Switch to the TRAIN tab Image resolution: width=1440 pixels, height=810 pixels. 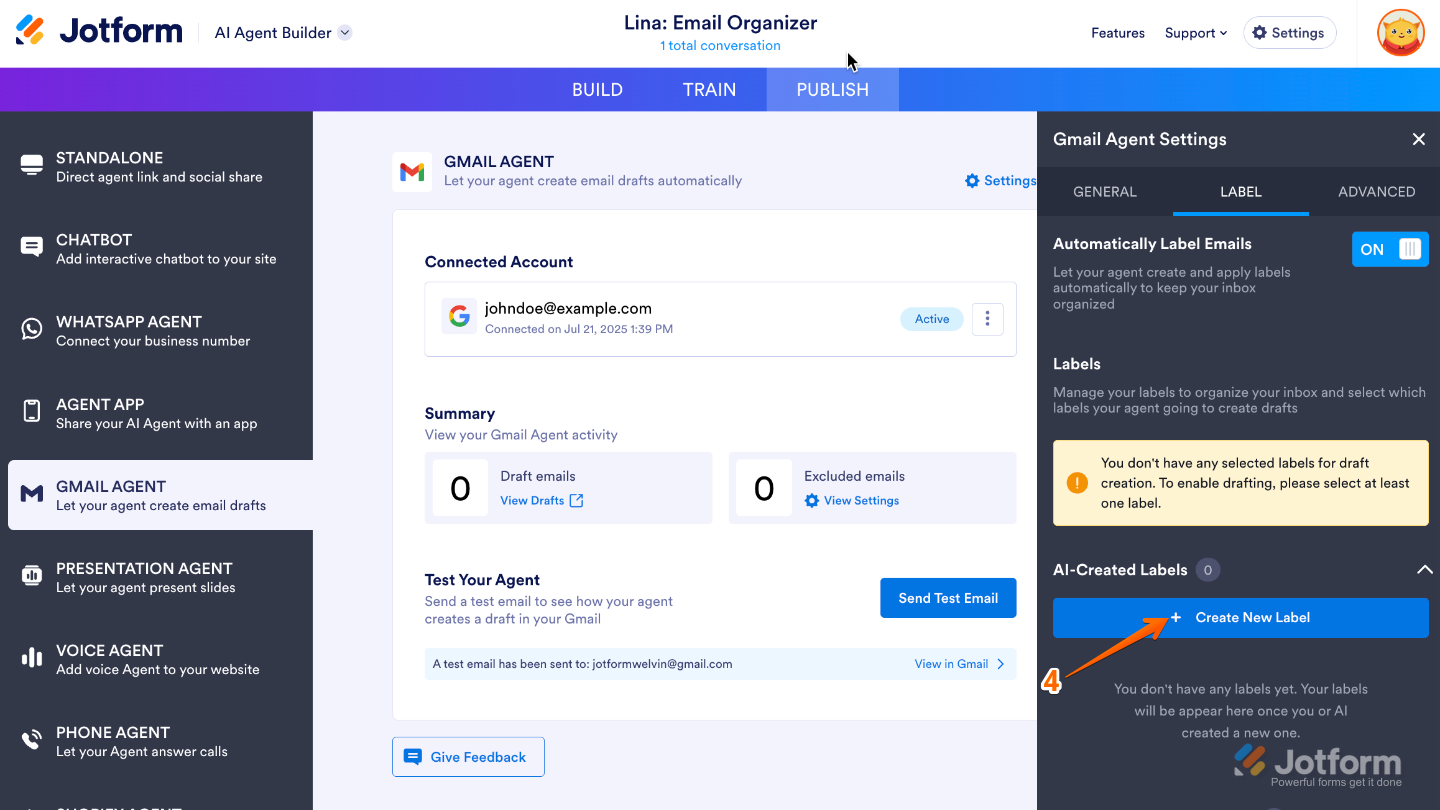tap(709, 89)
